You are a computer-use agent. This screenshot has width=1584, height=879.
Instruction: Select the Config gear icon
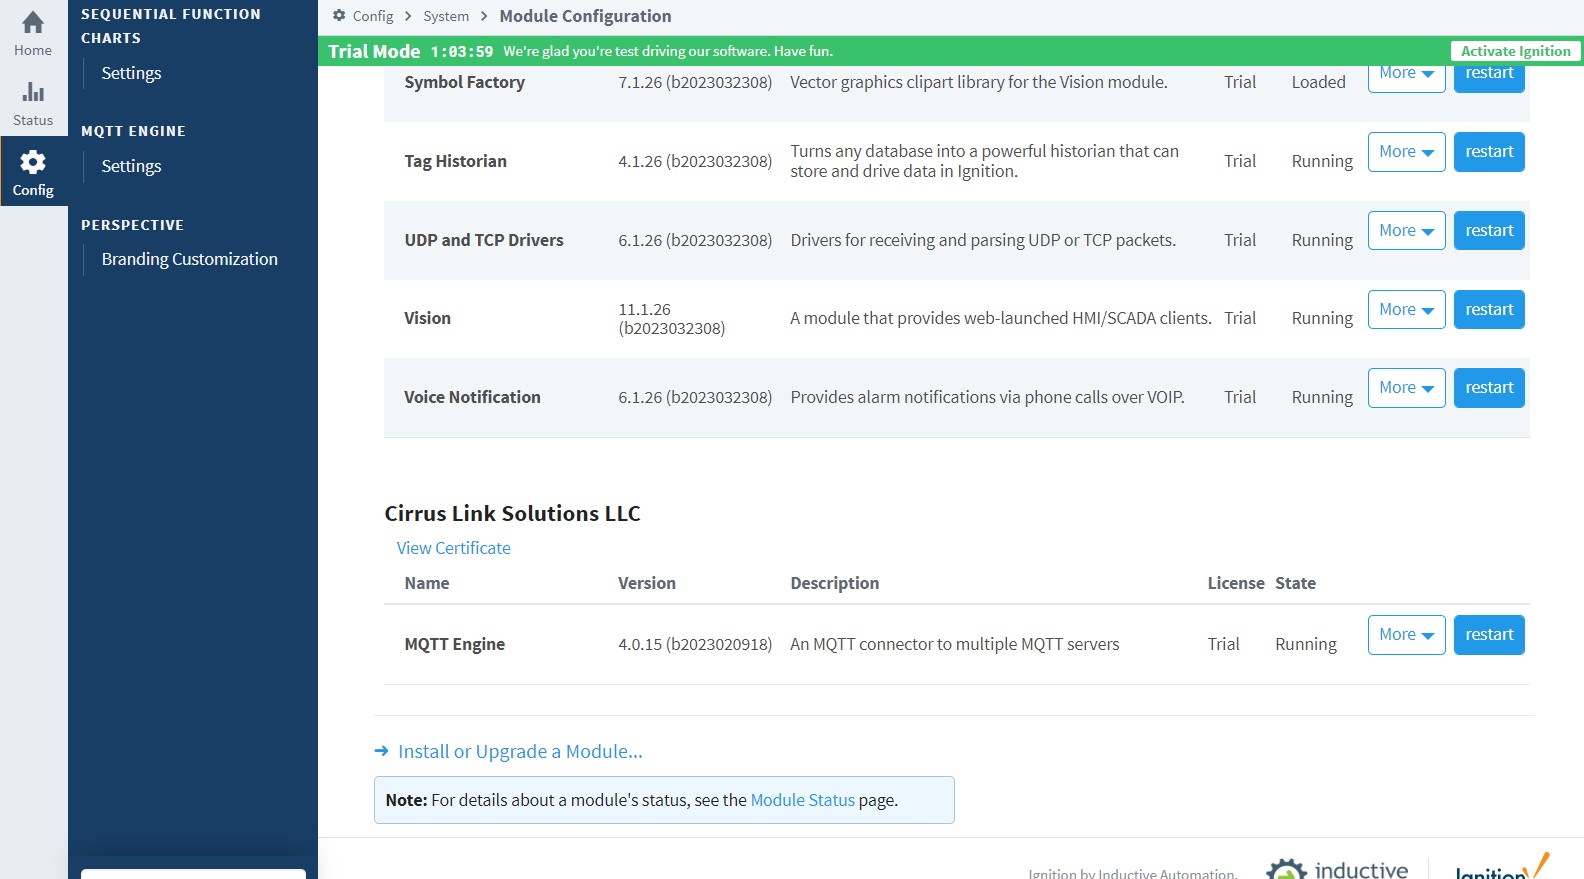(x=33, y=162)
